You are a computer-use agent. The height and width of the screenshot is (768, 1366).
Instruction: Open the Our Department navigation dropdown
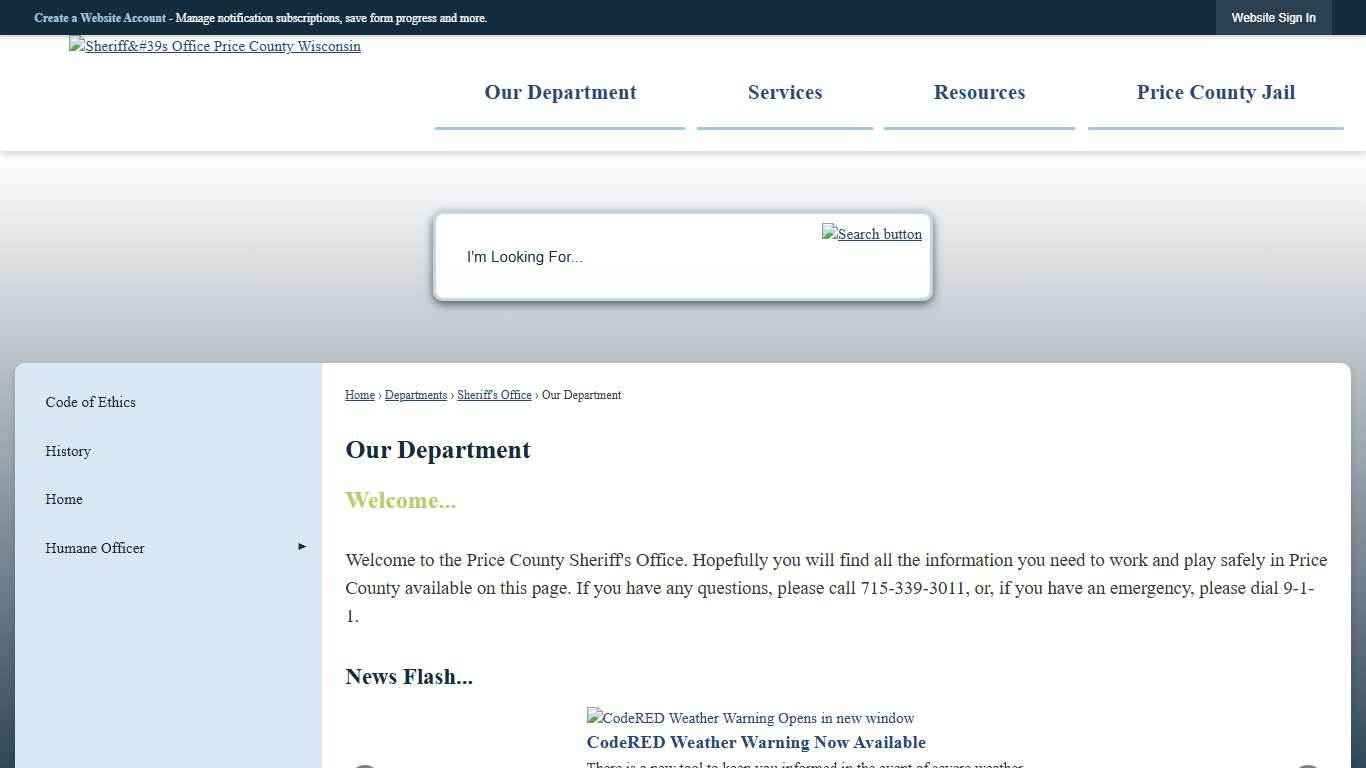(x=560, y=92)
